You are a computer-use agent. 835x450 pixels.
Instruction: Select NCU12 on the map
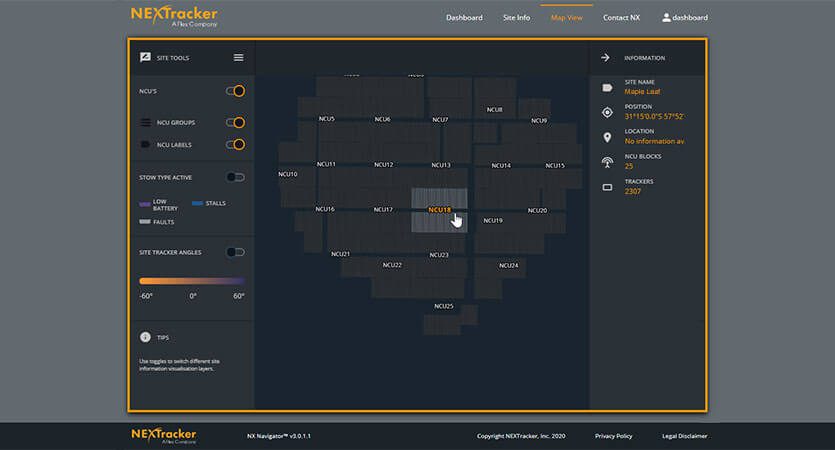383,165
